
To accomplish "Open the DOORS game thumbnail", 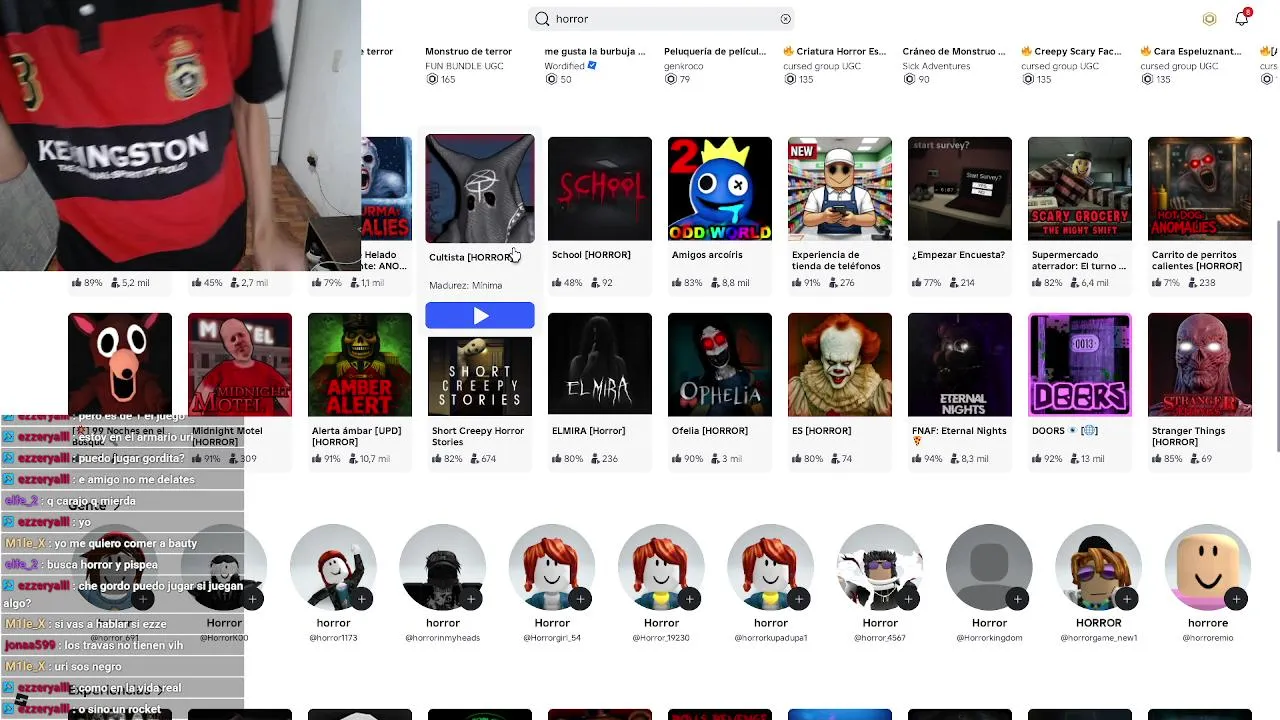I will coord(1080,365).
